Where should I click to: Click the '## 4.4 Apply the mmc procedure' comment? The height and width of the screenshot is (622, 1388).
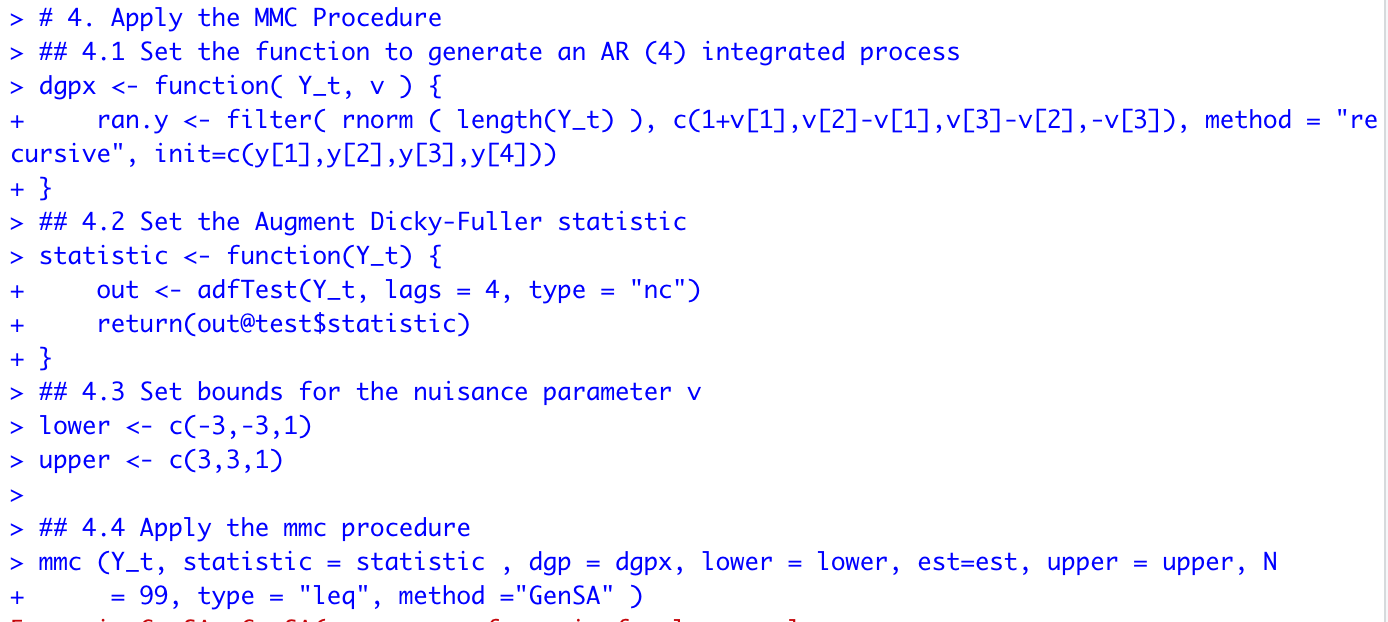pyautogui.click(x=254, y=528)
